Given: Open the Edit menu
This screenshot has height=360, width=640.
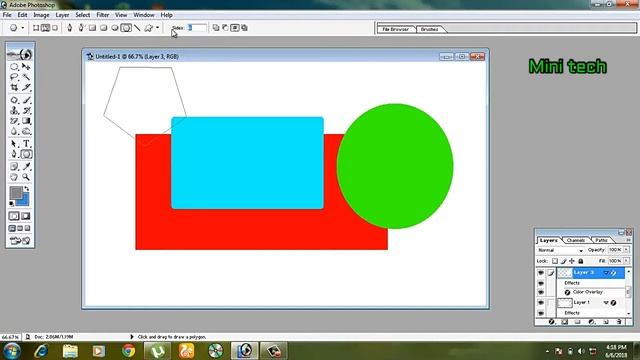Looking at the screenshot, I should coord(22,15).
